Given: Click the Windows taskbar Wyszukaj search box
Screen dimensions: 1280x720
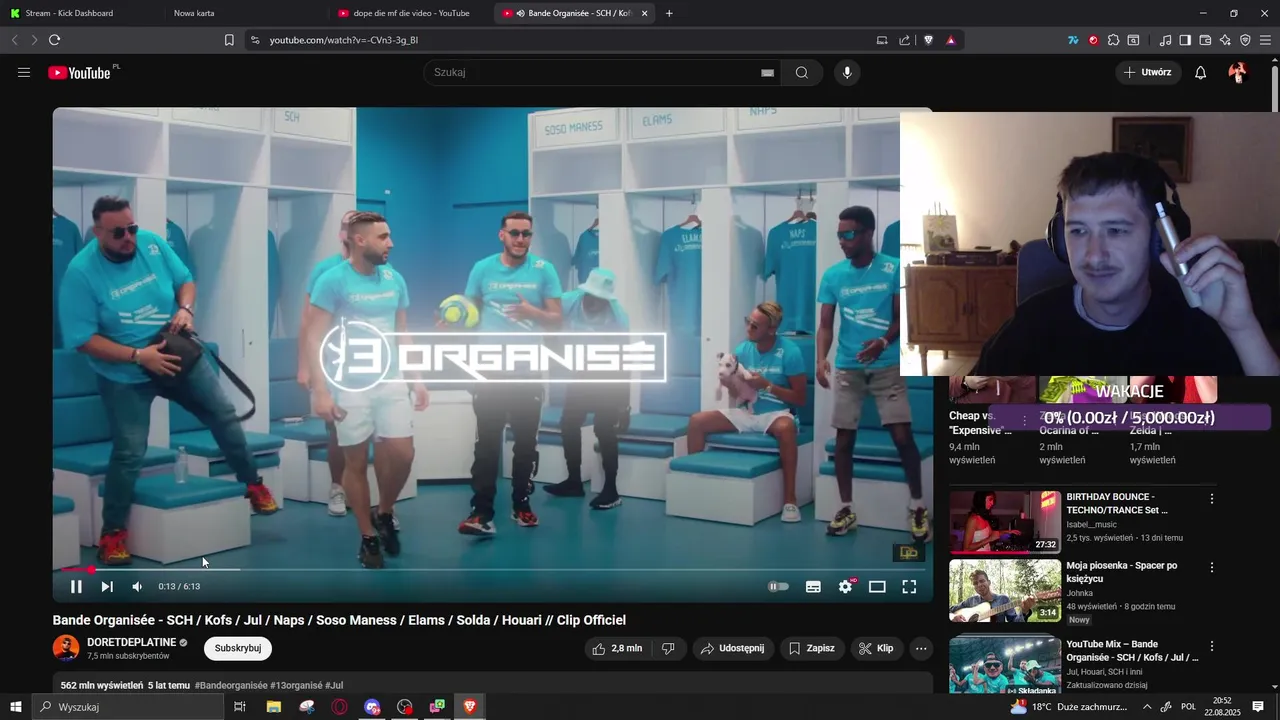Looking at the screenshot, I should pos(128,707).
